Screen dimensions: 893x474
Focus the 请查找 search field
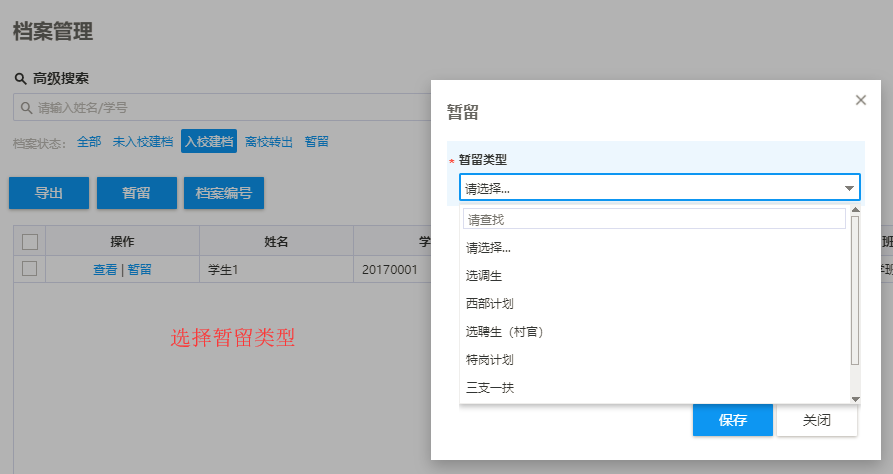(654, 219)
